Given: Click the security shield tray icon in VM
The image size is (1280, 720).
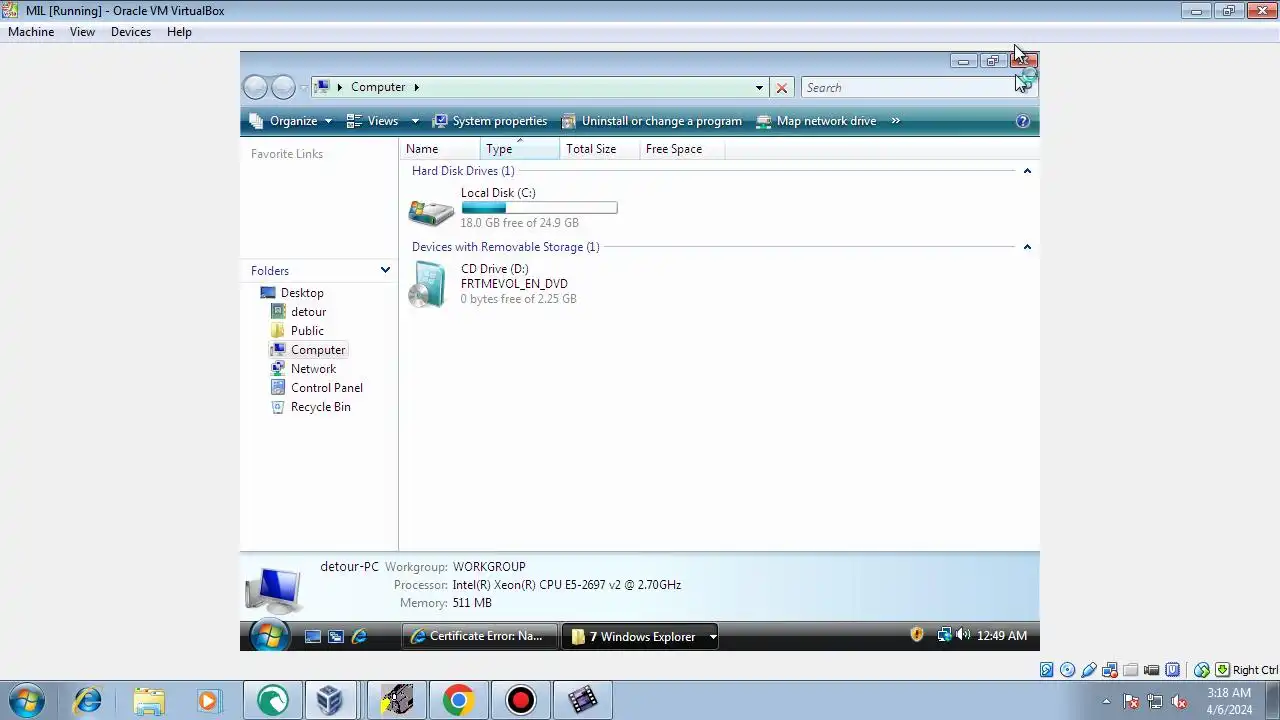Looking at the screenshot, I should (x=916, y=635).
